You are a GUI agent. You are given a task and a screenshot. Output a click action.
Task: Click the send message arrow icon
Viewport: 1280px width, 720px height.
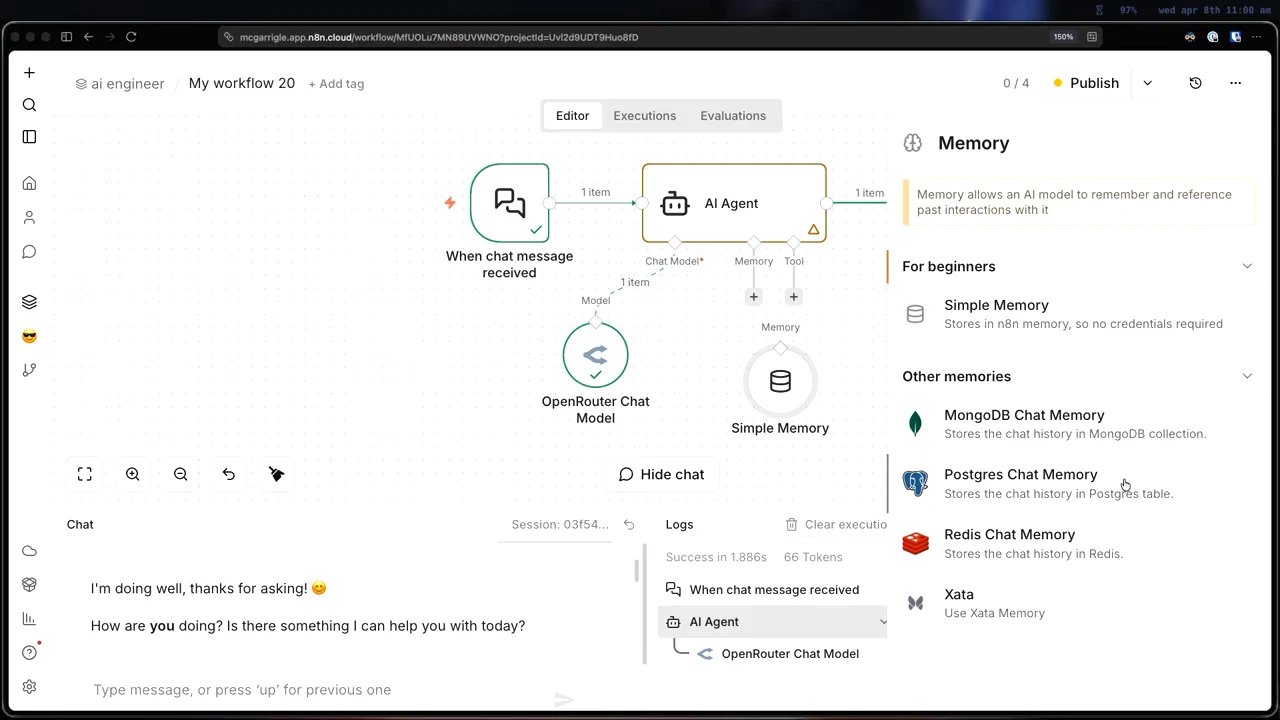[x=564, y=699]
